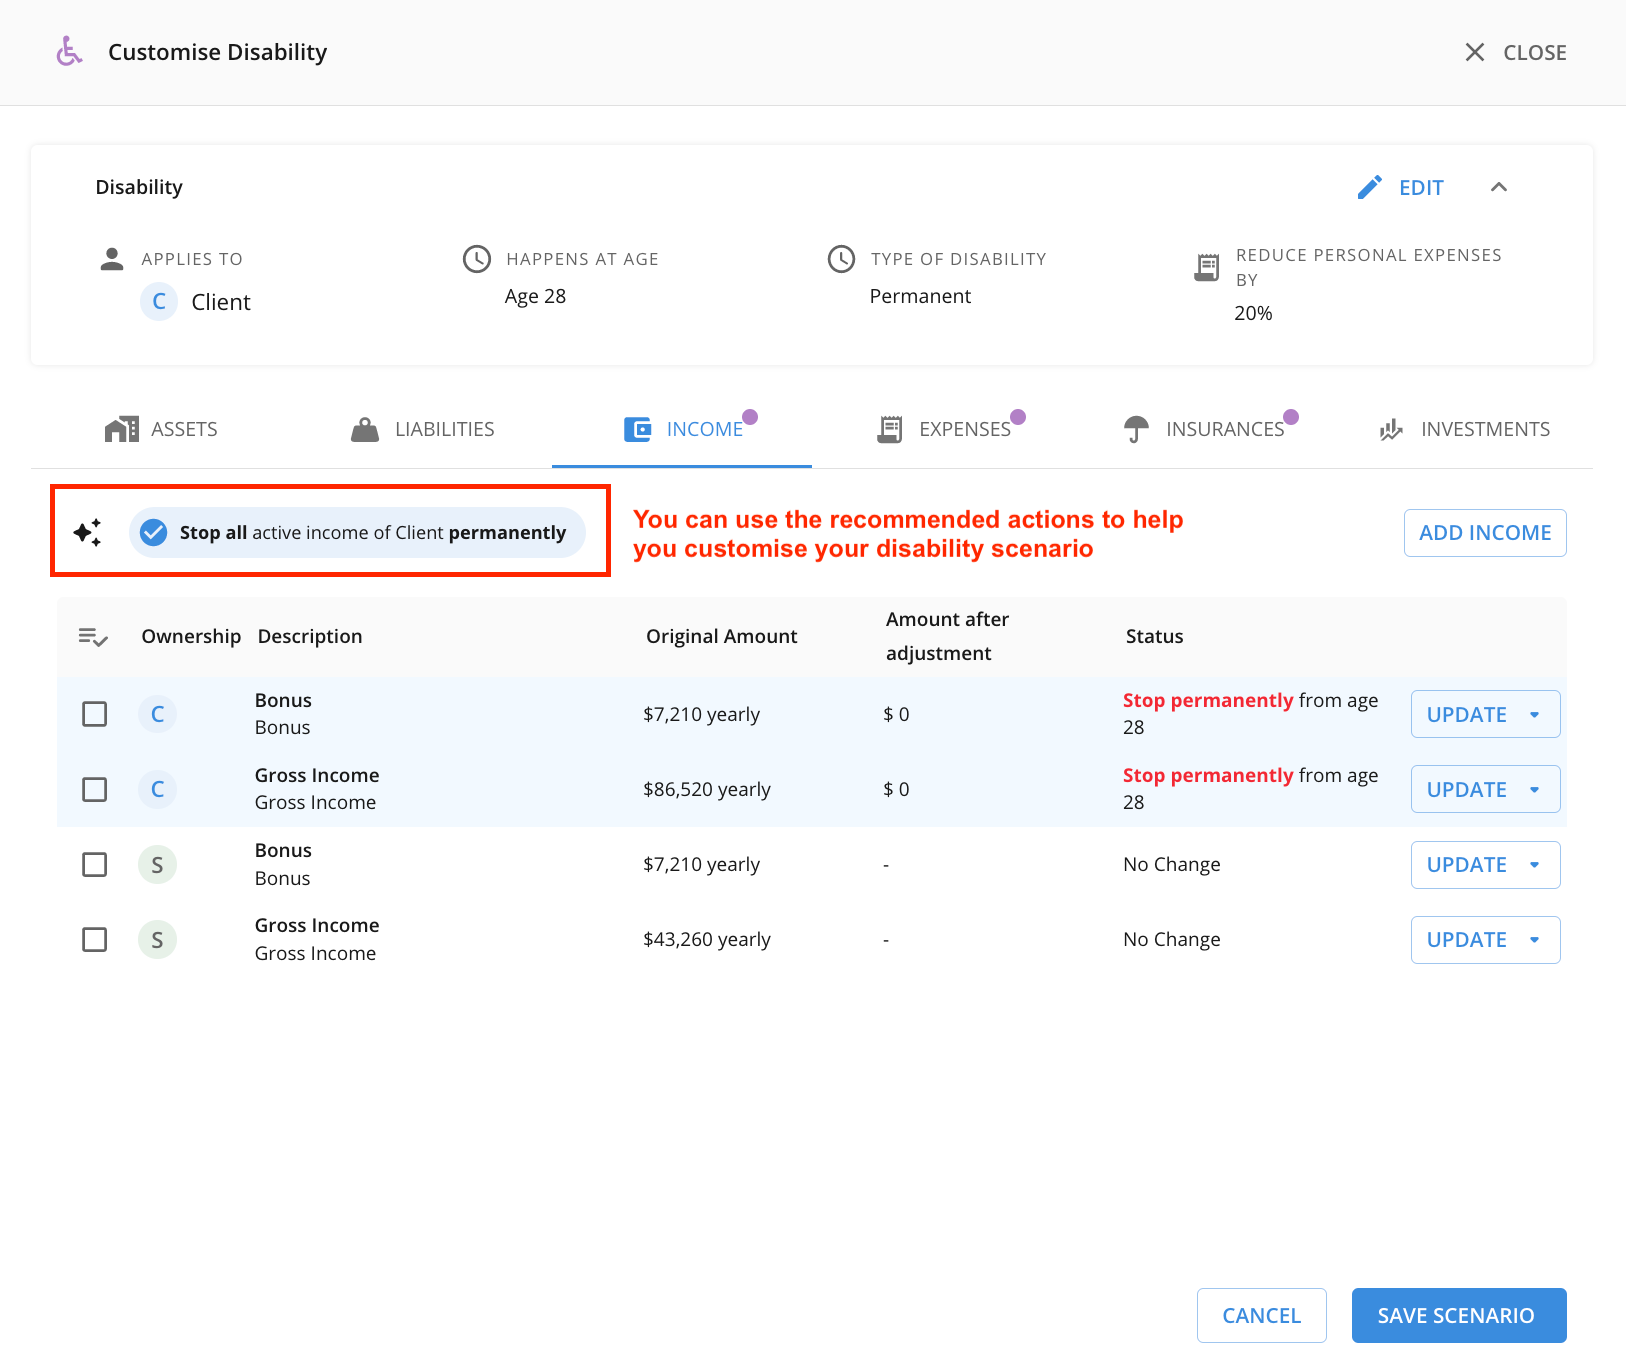Click the pencil Edit icon
The height and width of the screenshot is (1370, 1626).
point(1369,188)
